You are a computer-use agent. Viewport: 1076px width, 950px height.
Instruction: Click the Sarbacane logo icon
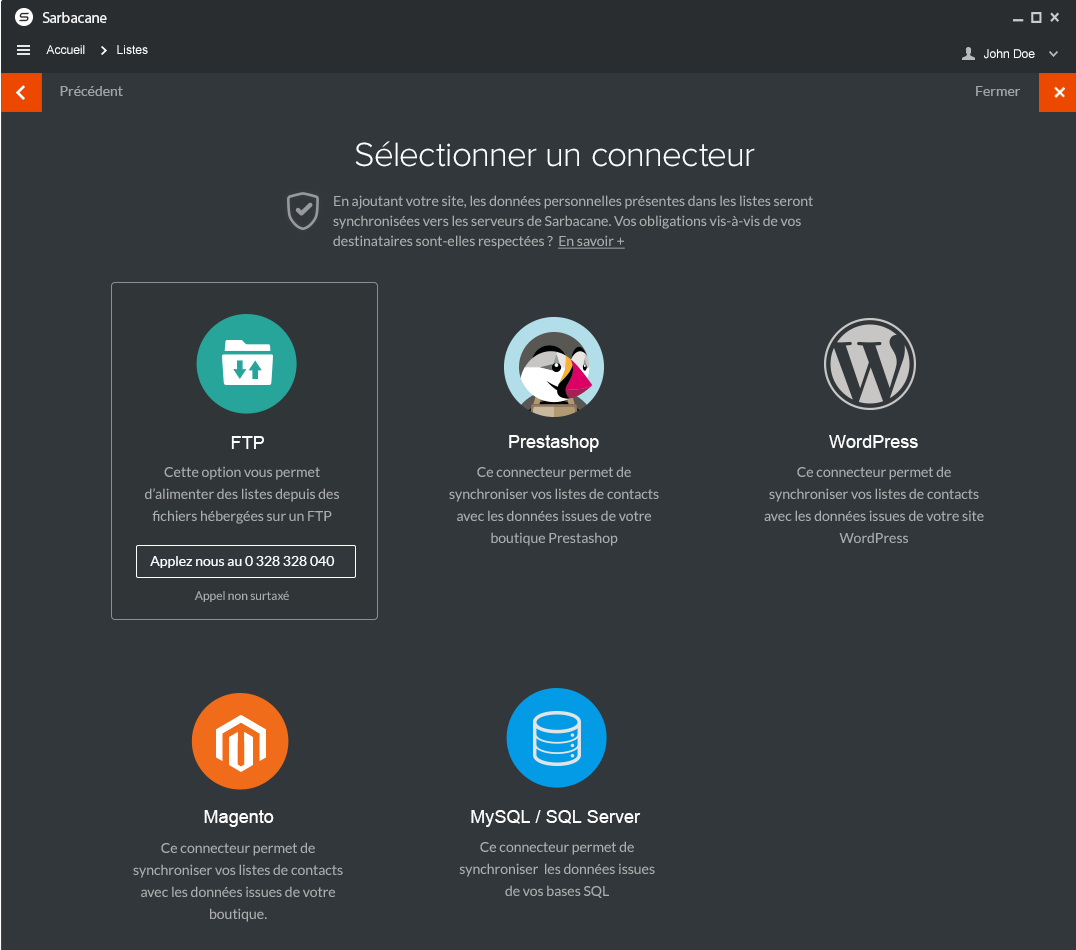pos(24,17)
